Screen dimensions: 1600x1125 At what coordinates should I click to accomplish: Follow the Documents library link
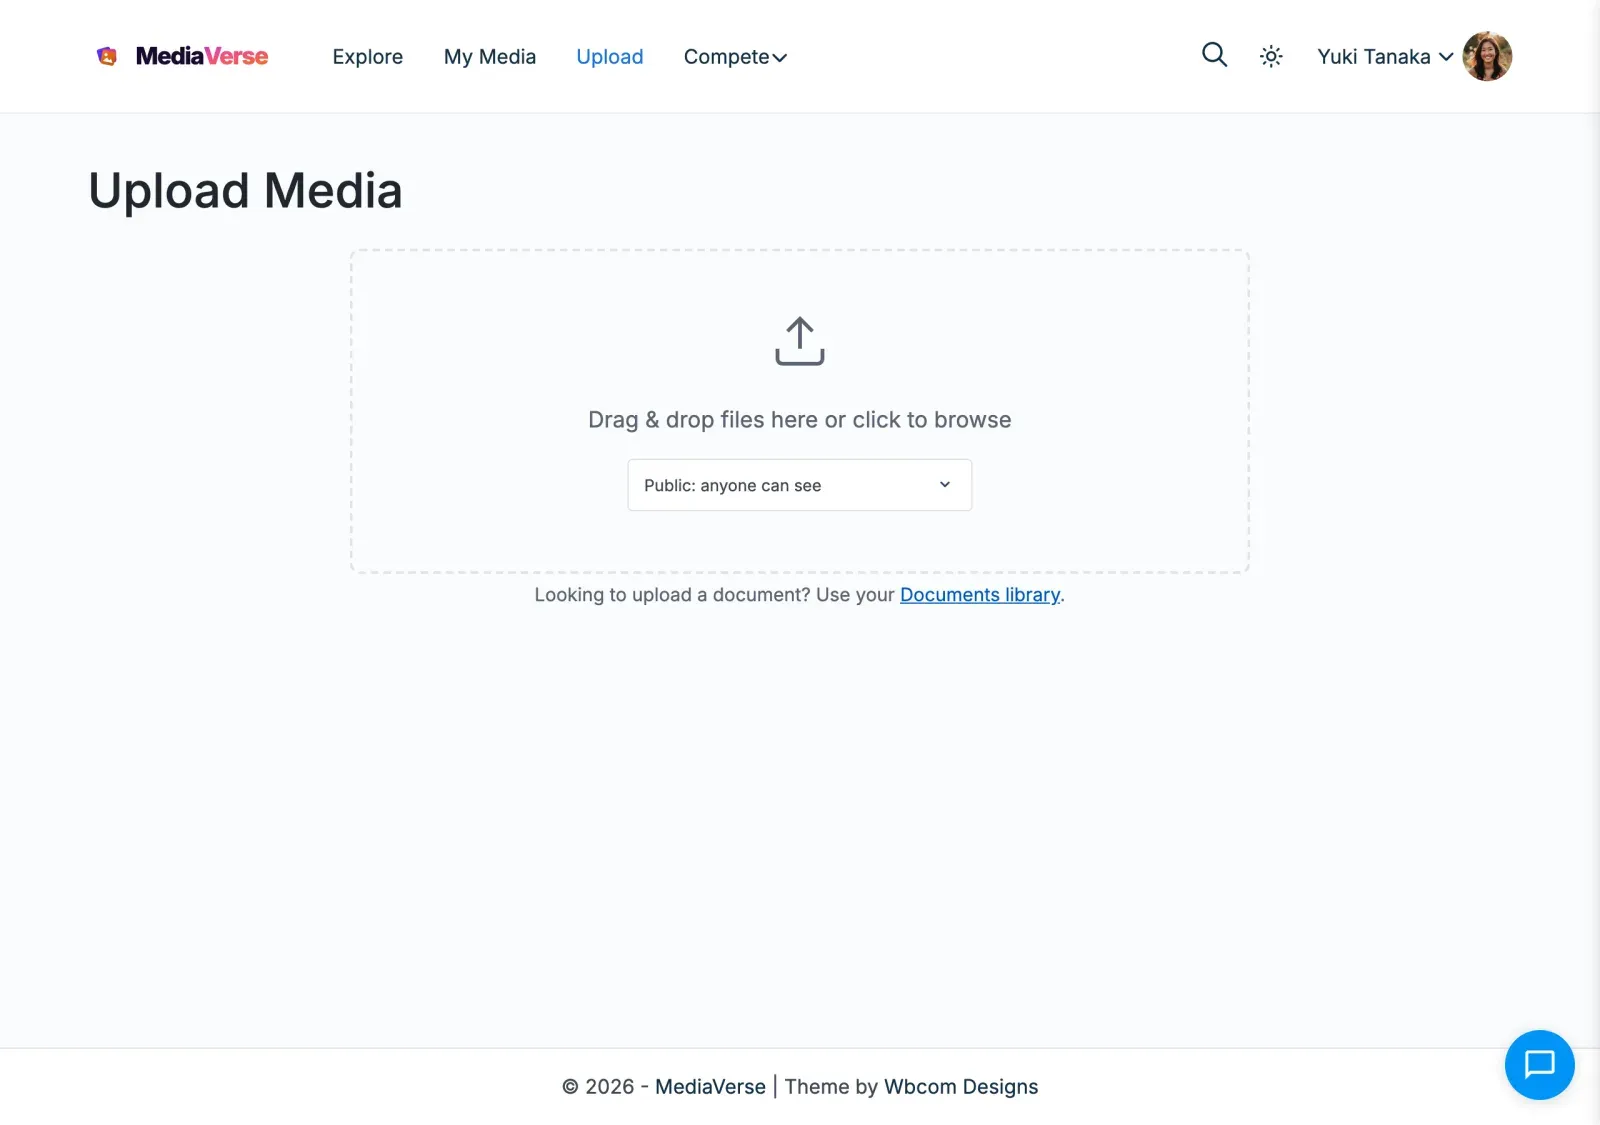tap(980, 594)
